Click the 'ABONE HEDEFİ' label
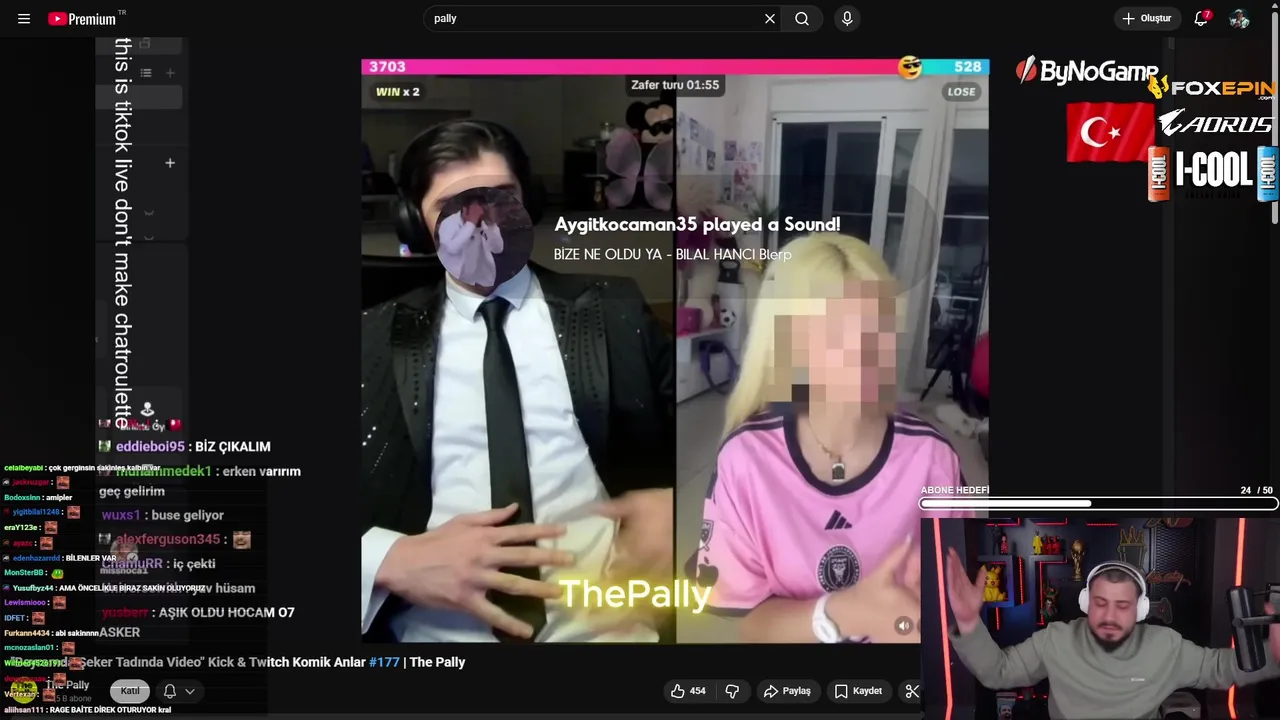Viewport: 1280px width, 720px height. (954, 490)
